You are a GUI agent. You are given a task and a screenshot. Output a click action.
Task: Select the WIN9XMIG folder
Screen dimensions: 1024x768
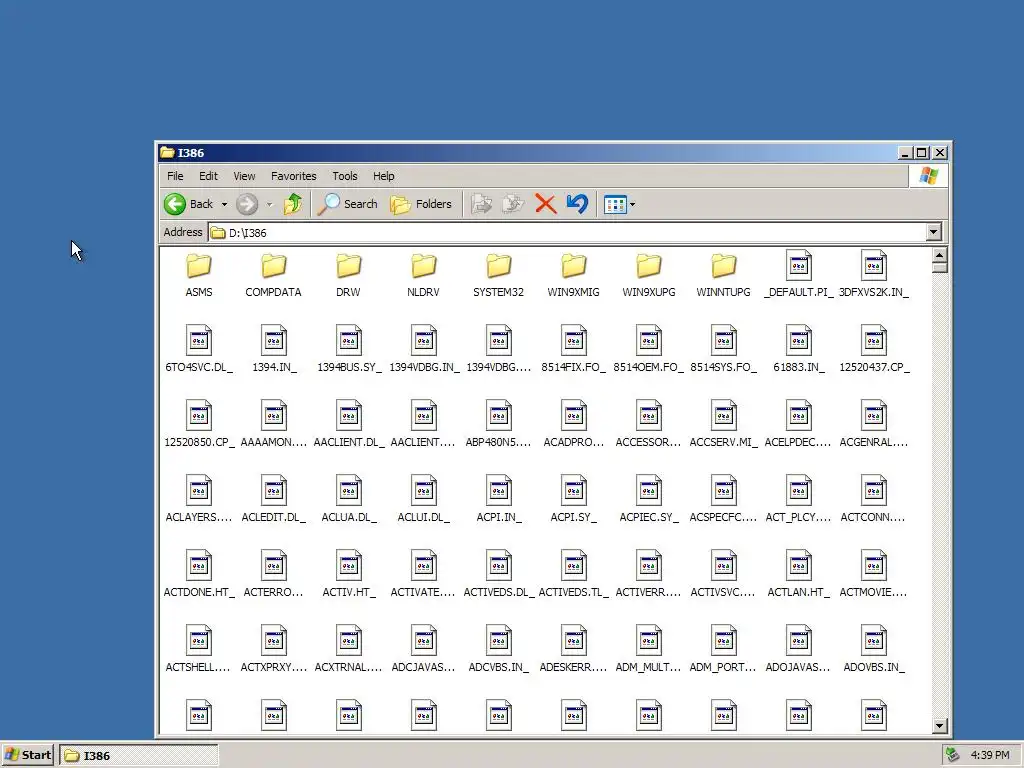(573, 275)
